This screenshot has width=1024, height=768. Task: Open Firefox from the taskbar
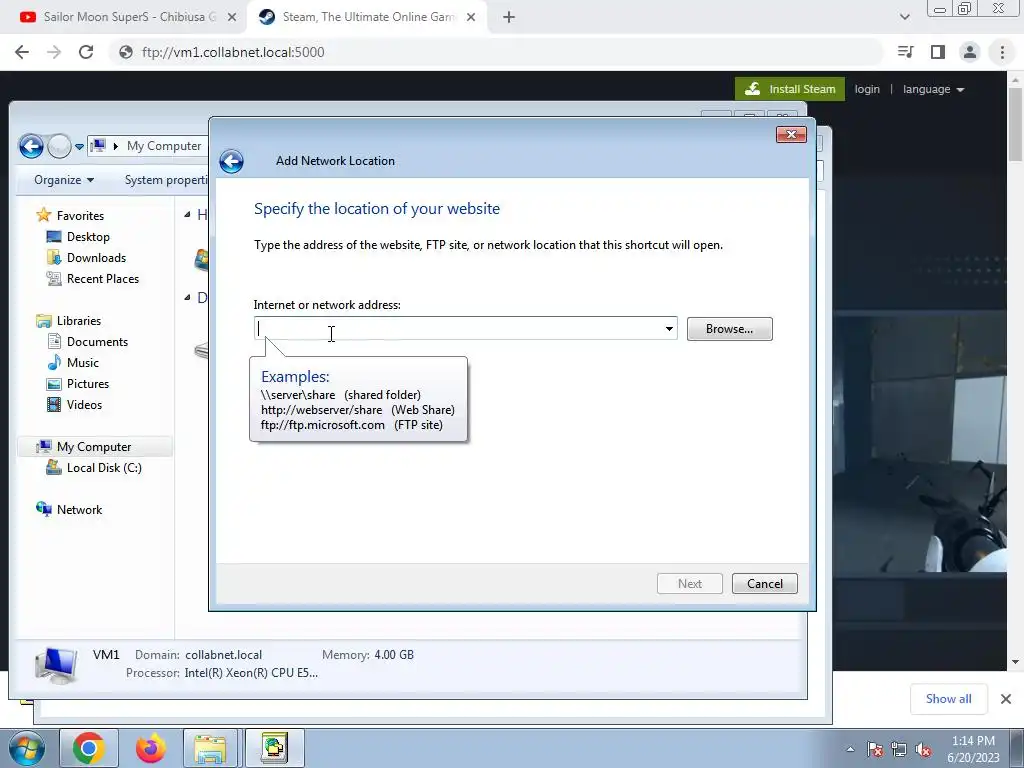[x=150, y=748]
